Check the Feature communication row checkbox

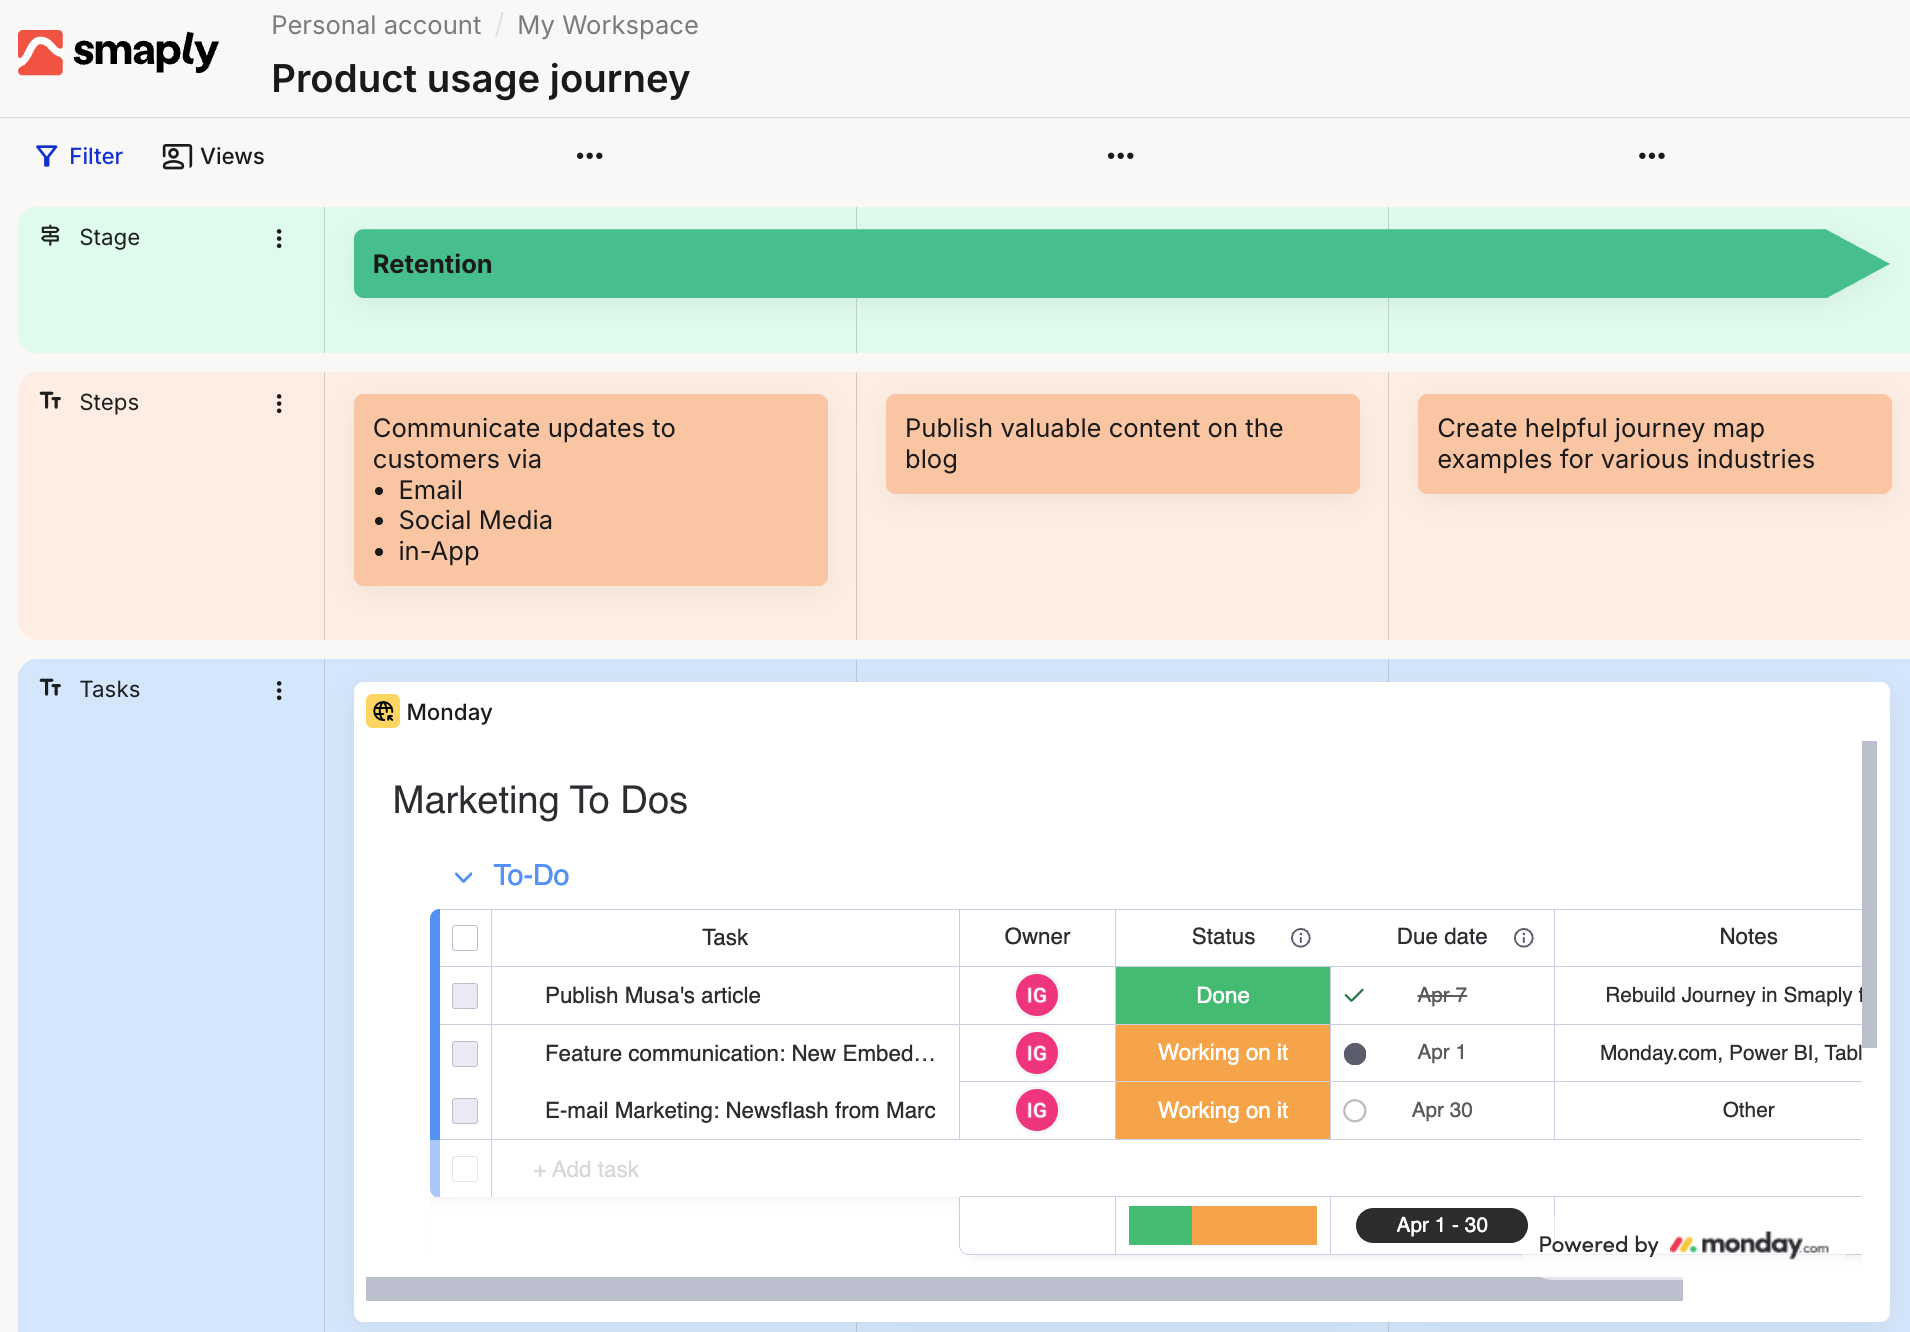coord(465,1053)
